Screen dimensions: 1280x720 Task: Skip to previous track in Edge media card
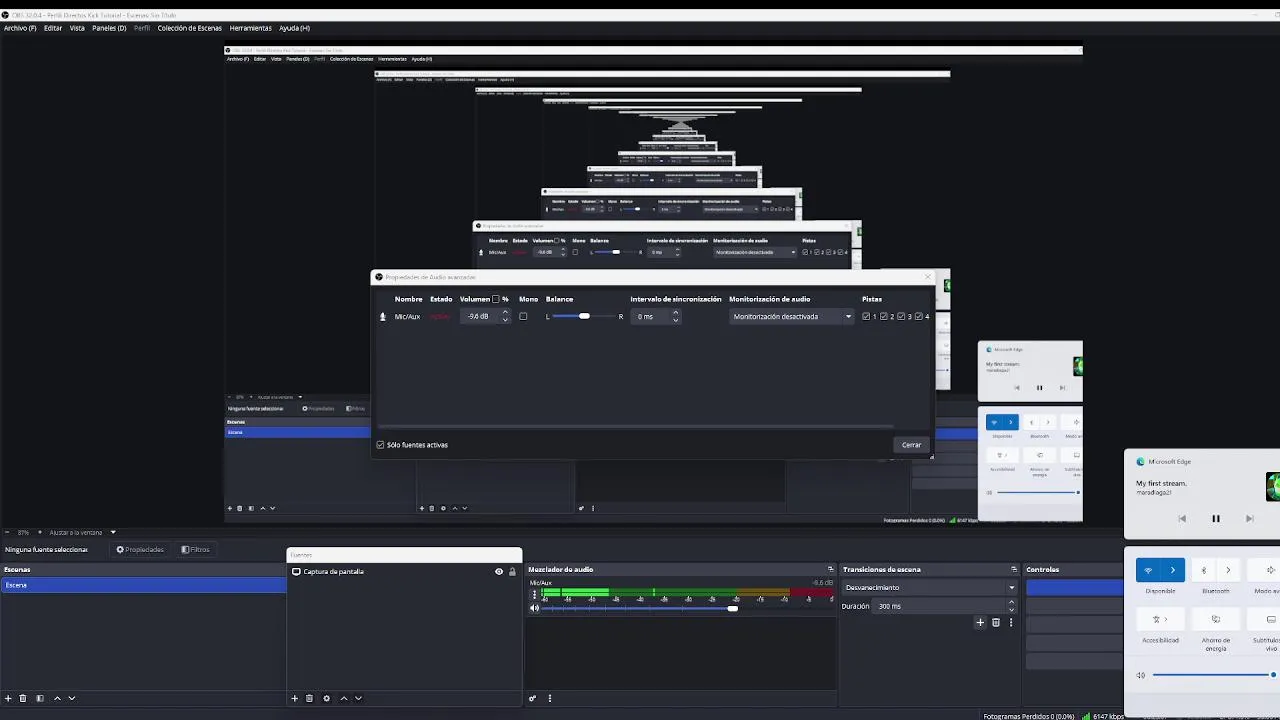click(x=1182, y=519)
